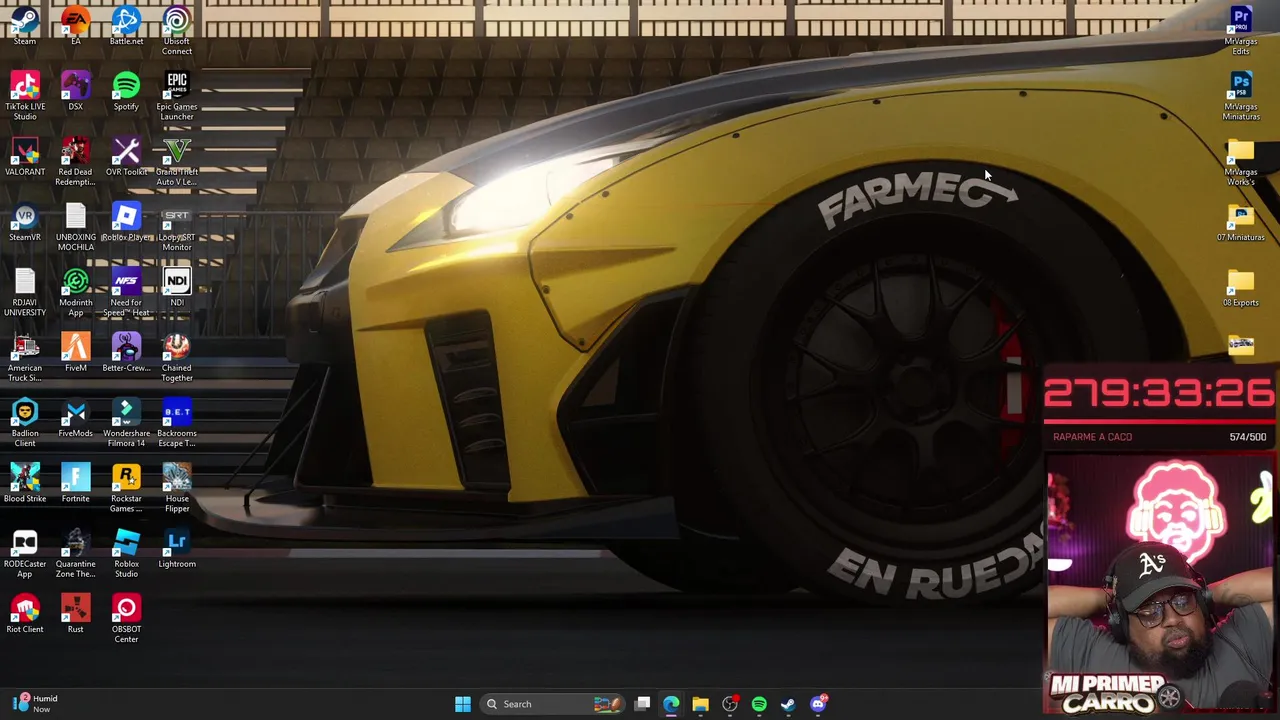Open File Explorer from taskbar
This screenshot has height=720, width=1280.
pyautogui.click(x=700, y=704)
